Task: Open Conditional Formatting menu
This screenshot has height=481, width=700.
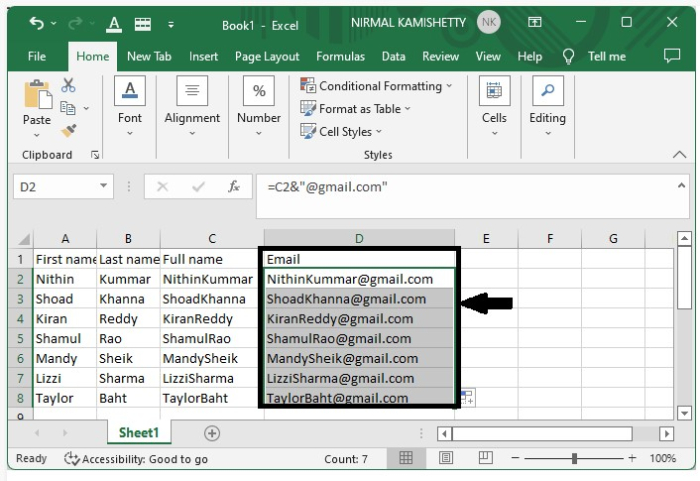Action: coord(376,86)
